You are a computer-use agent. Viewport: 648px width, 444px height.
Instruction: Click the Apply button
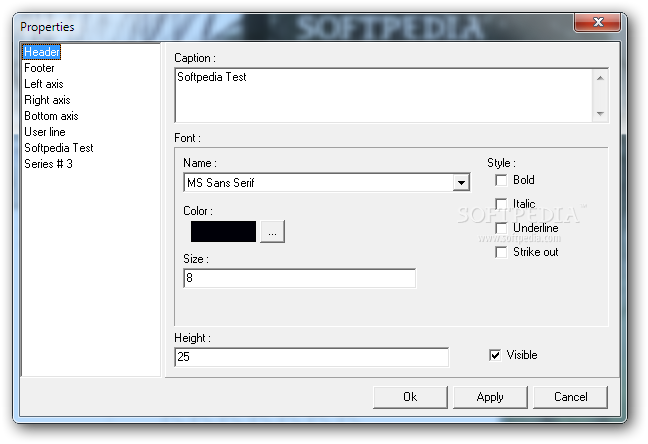click(490, 397)
